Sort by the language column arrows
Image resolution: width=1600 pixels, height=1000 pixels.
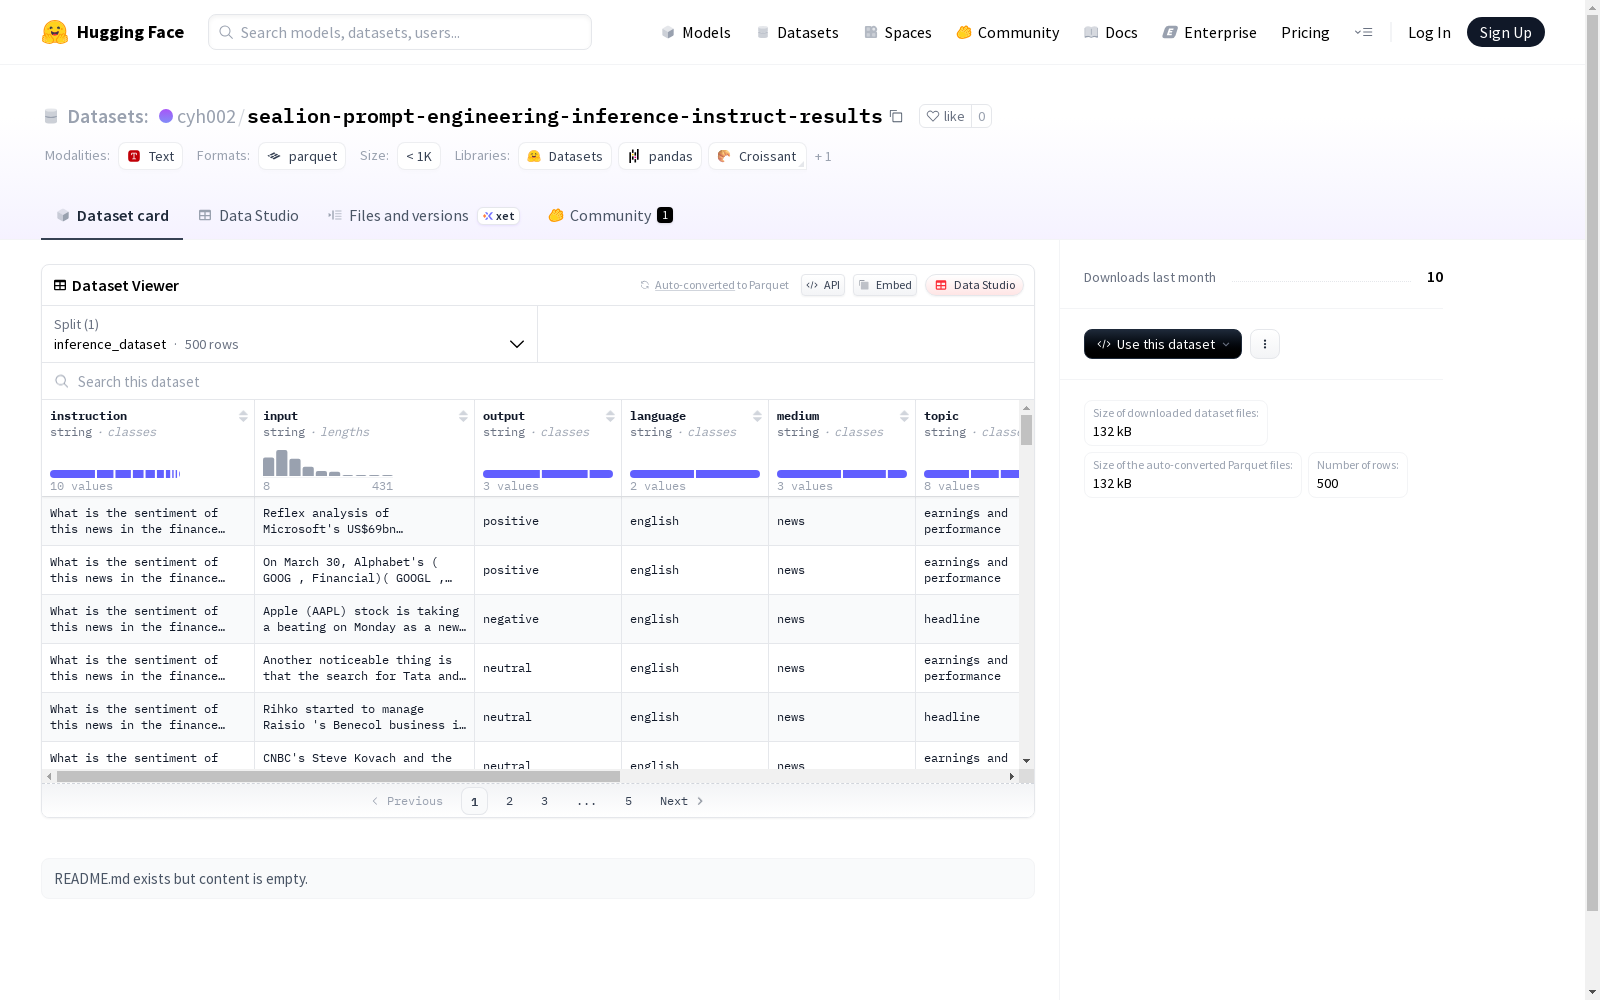pos(757,416)
